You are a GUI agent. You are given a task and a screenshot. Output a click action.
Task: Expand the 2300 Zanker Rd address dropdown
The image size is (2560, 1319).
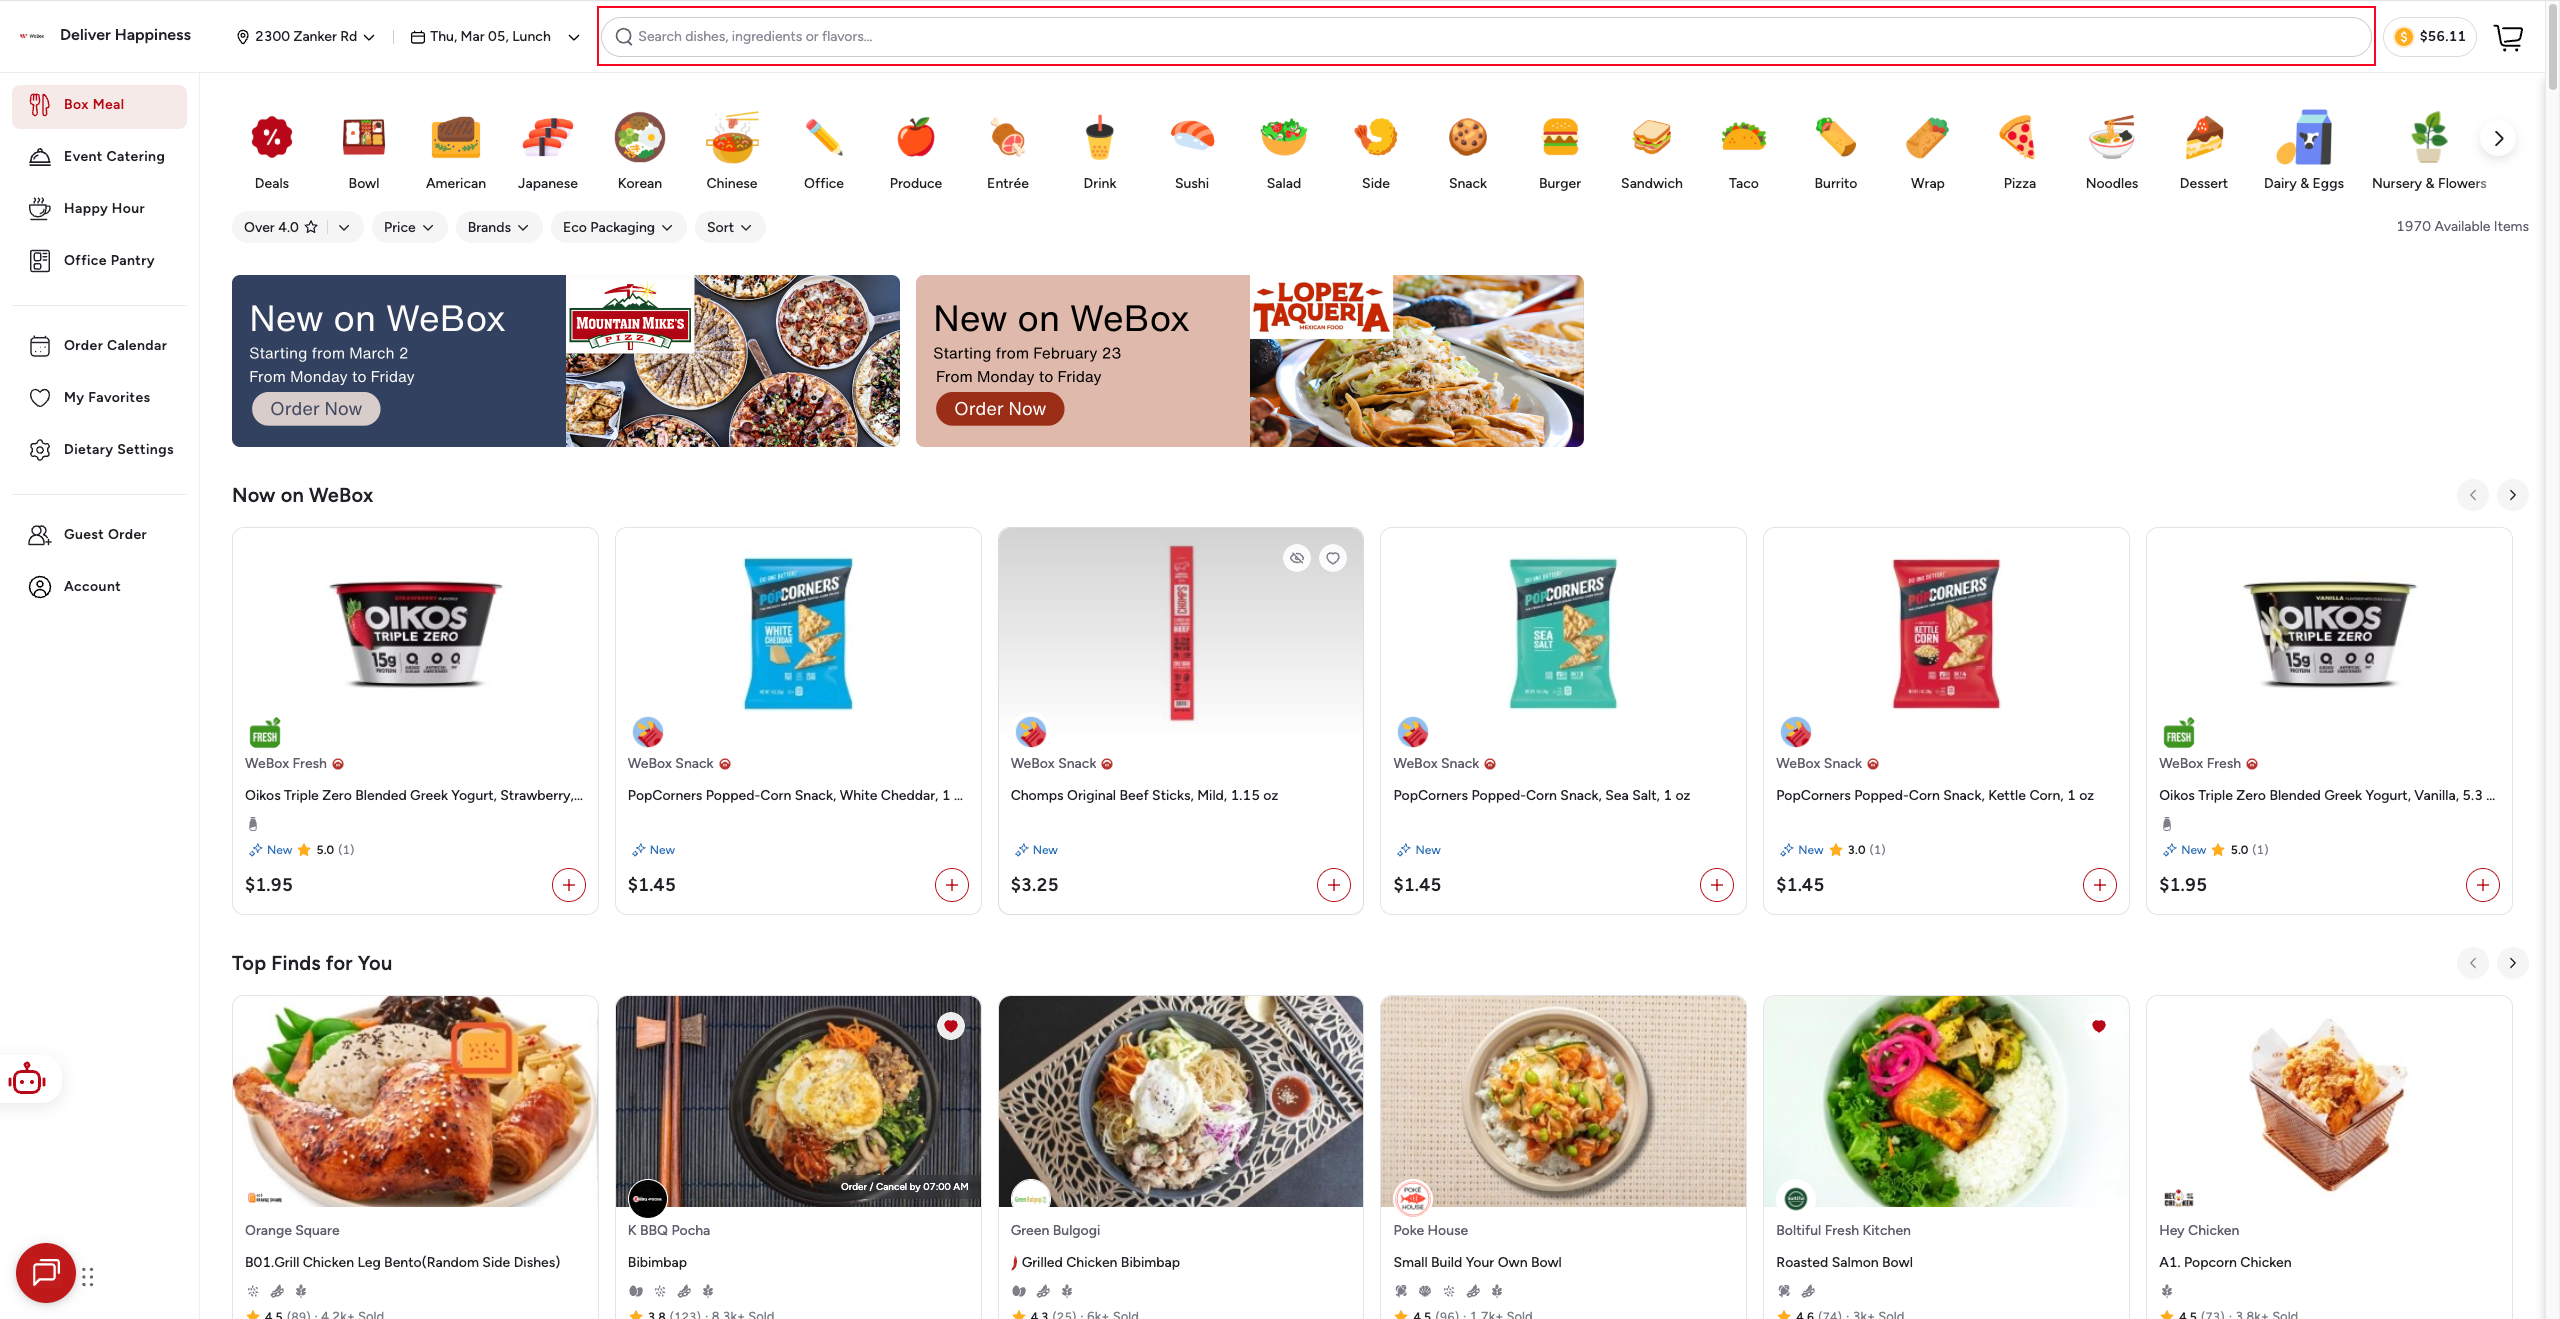306,37
